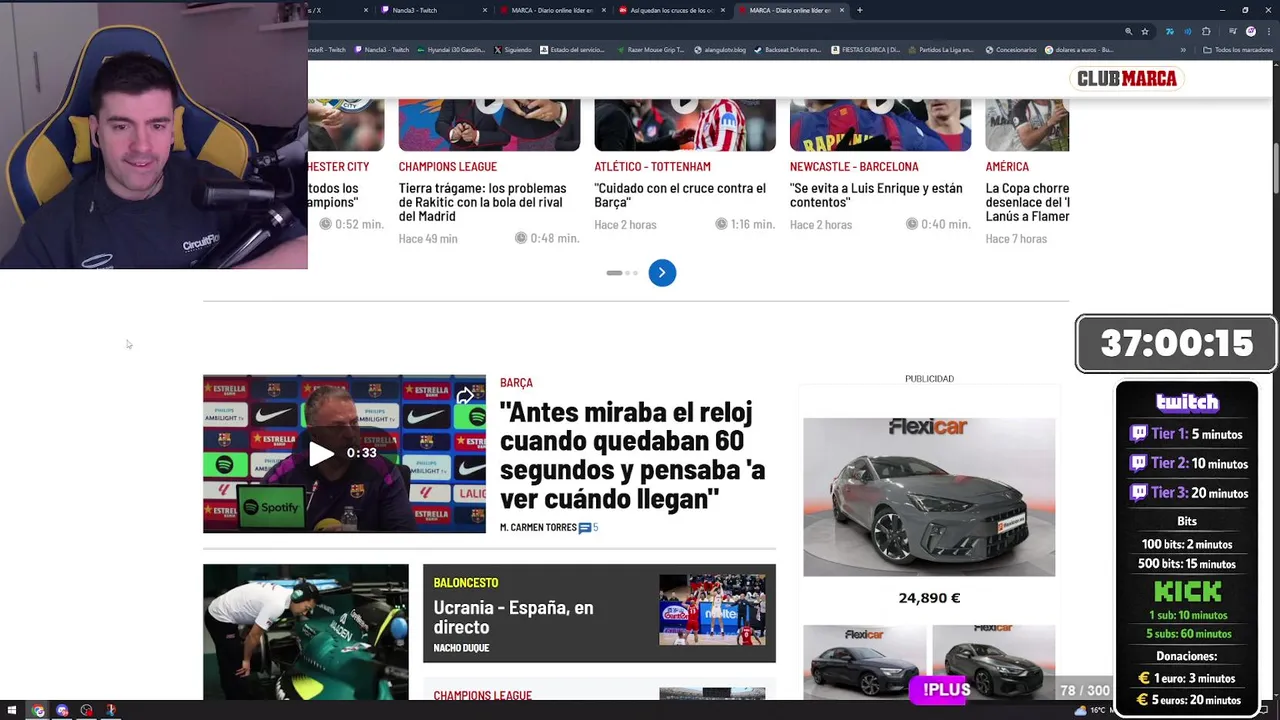Open the 'Ucrania - España, en directo' story

coord(513,617)
